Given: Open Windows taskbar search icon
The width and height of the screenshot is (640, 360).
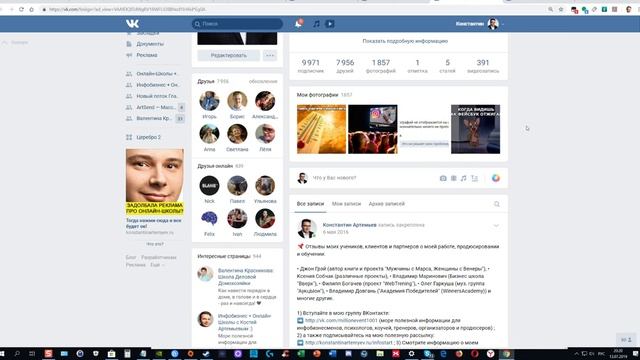Looking at the screenshot, I should click(17, 354).
